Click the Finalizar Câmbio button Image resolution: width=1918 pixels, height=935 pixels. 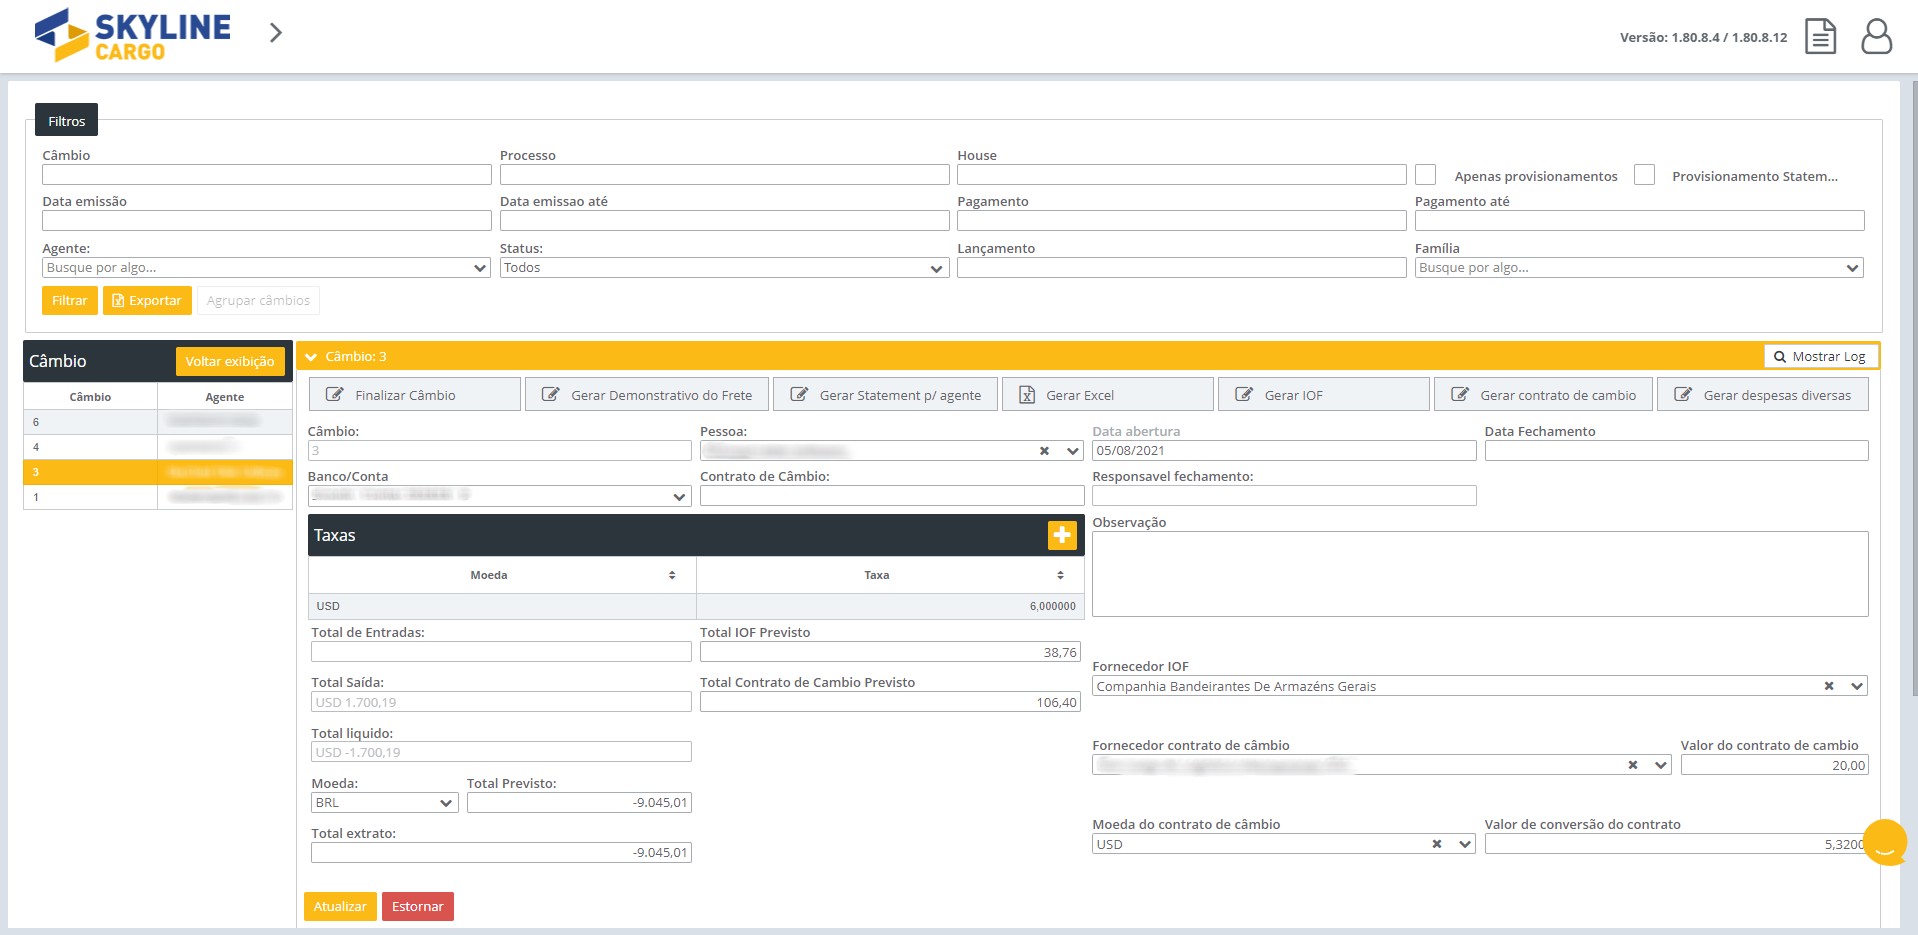pos(414,395)
